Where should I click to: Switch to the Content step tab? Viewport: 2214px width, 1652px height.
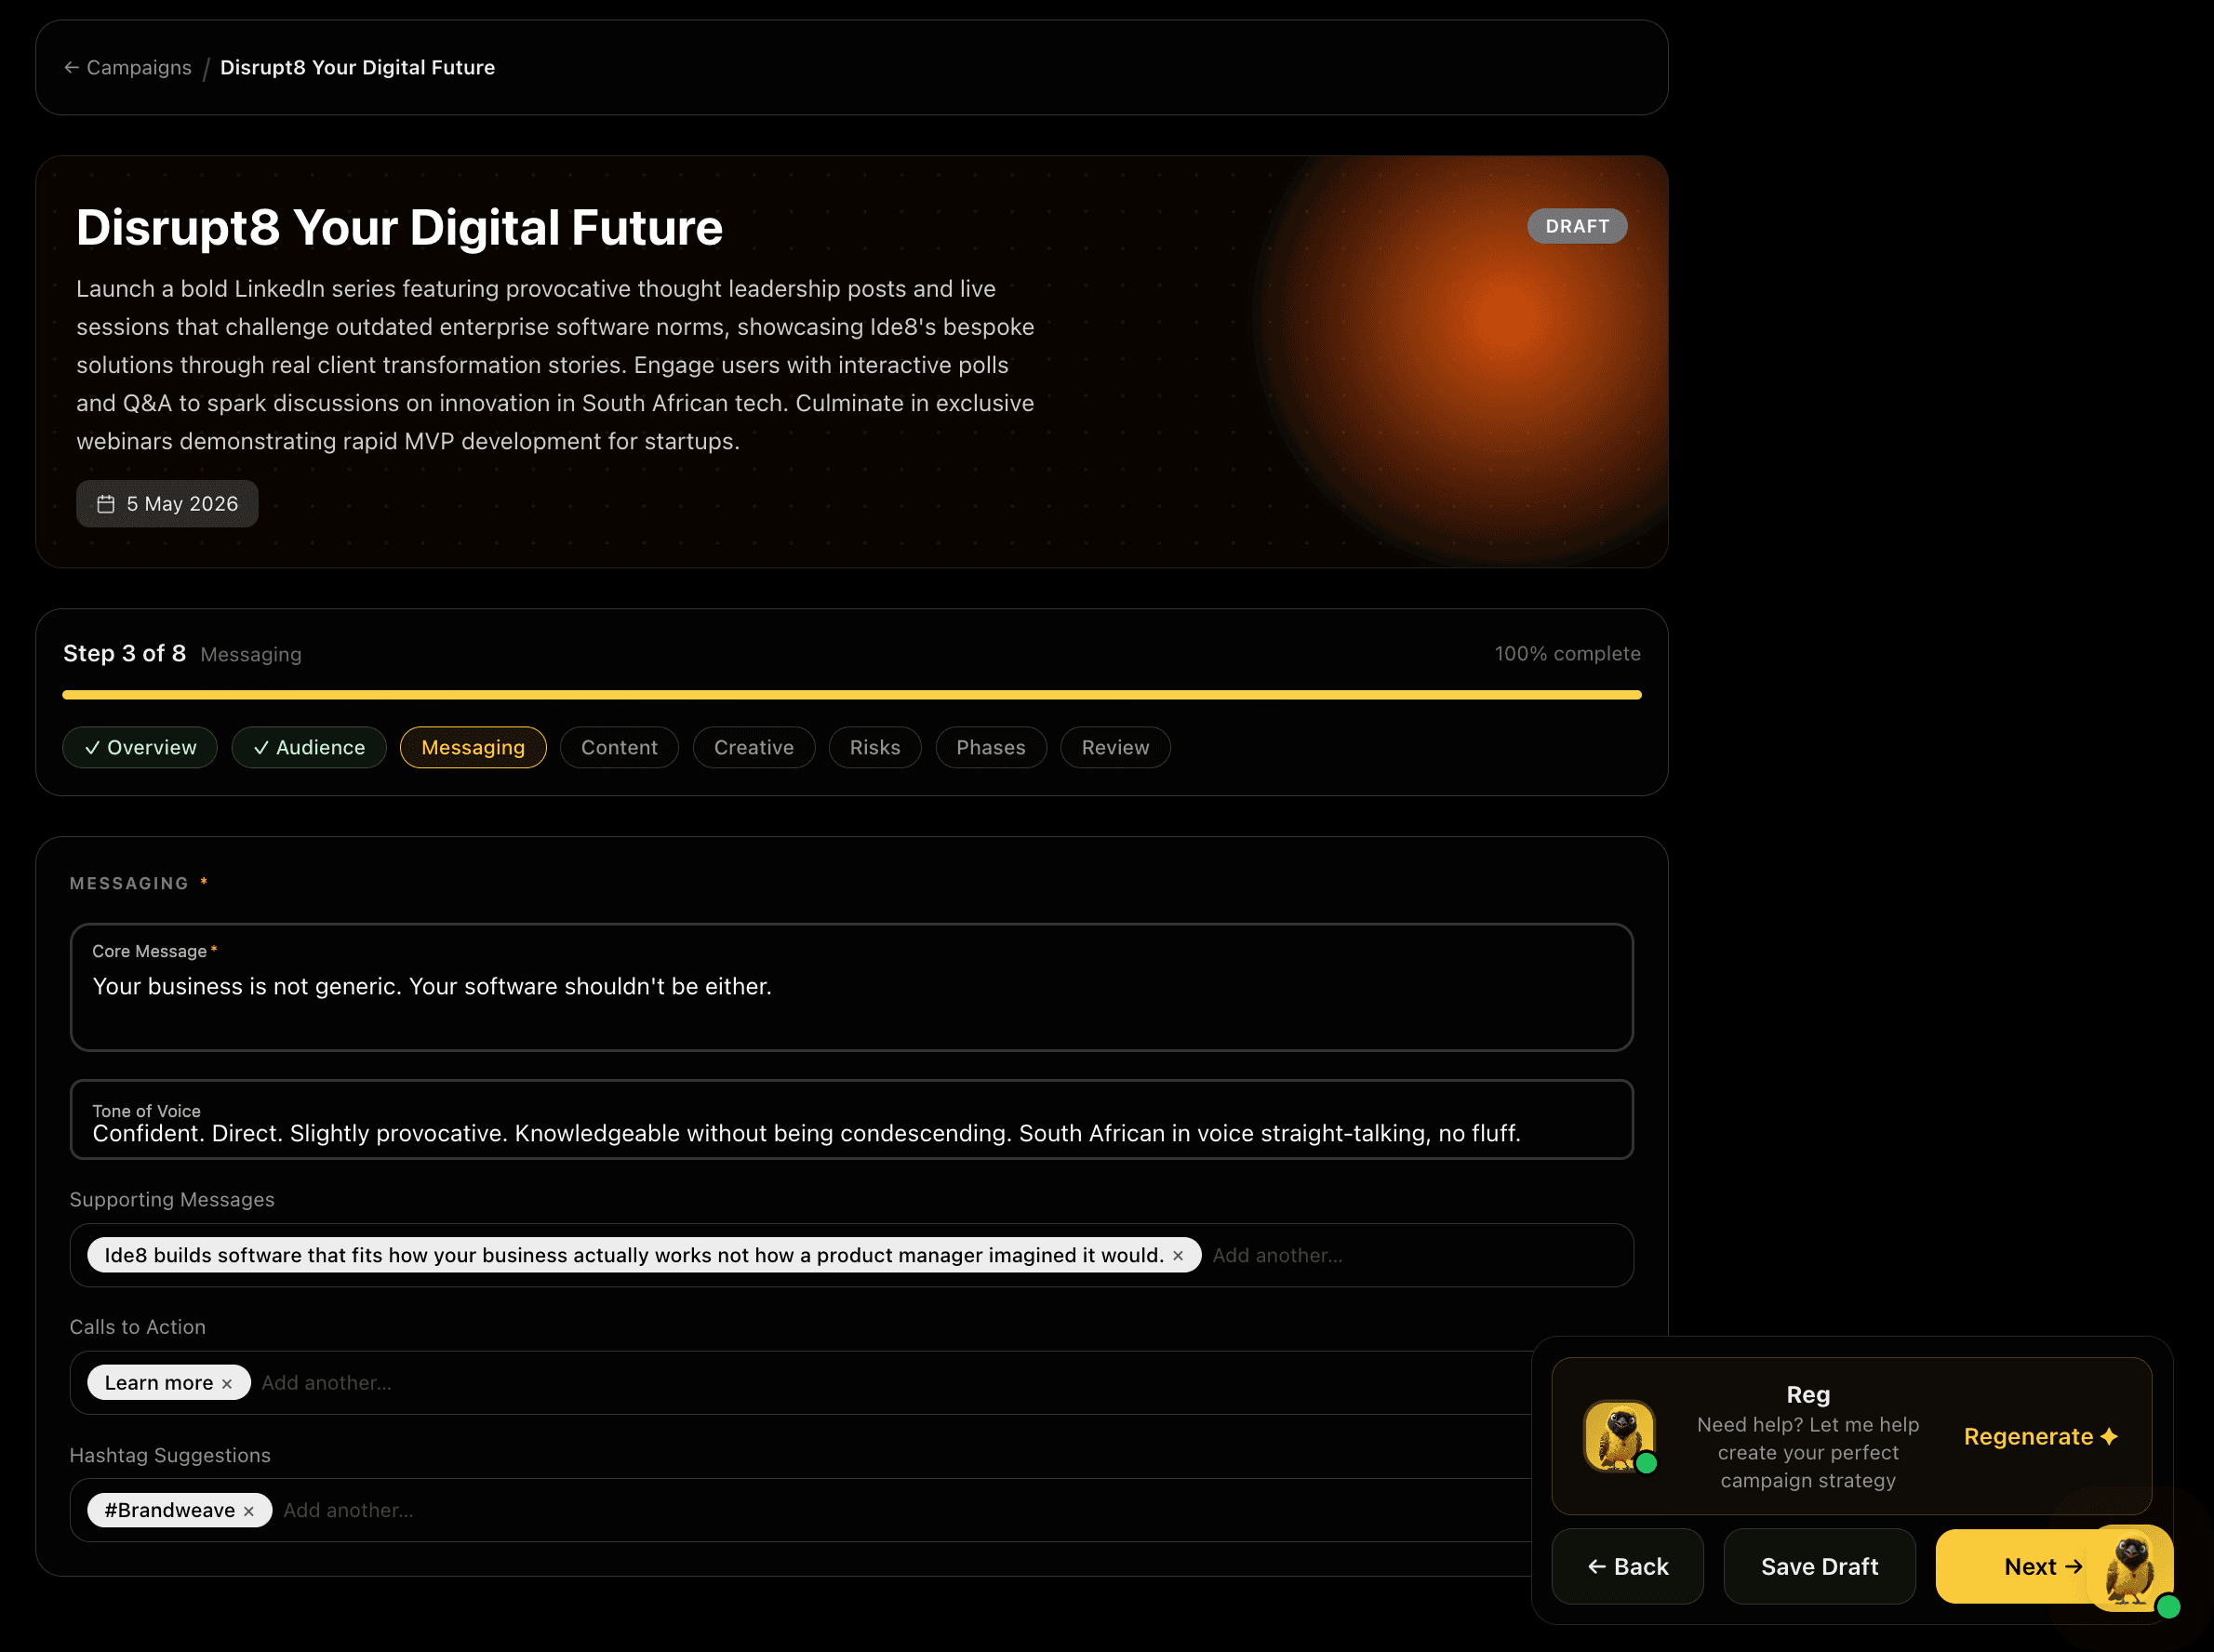point(619,747)
